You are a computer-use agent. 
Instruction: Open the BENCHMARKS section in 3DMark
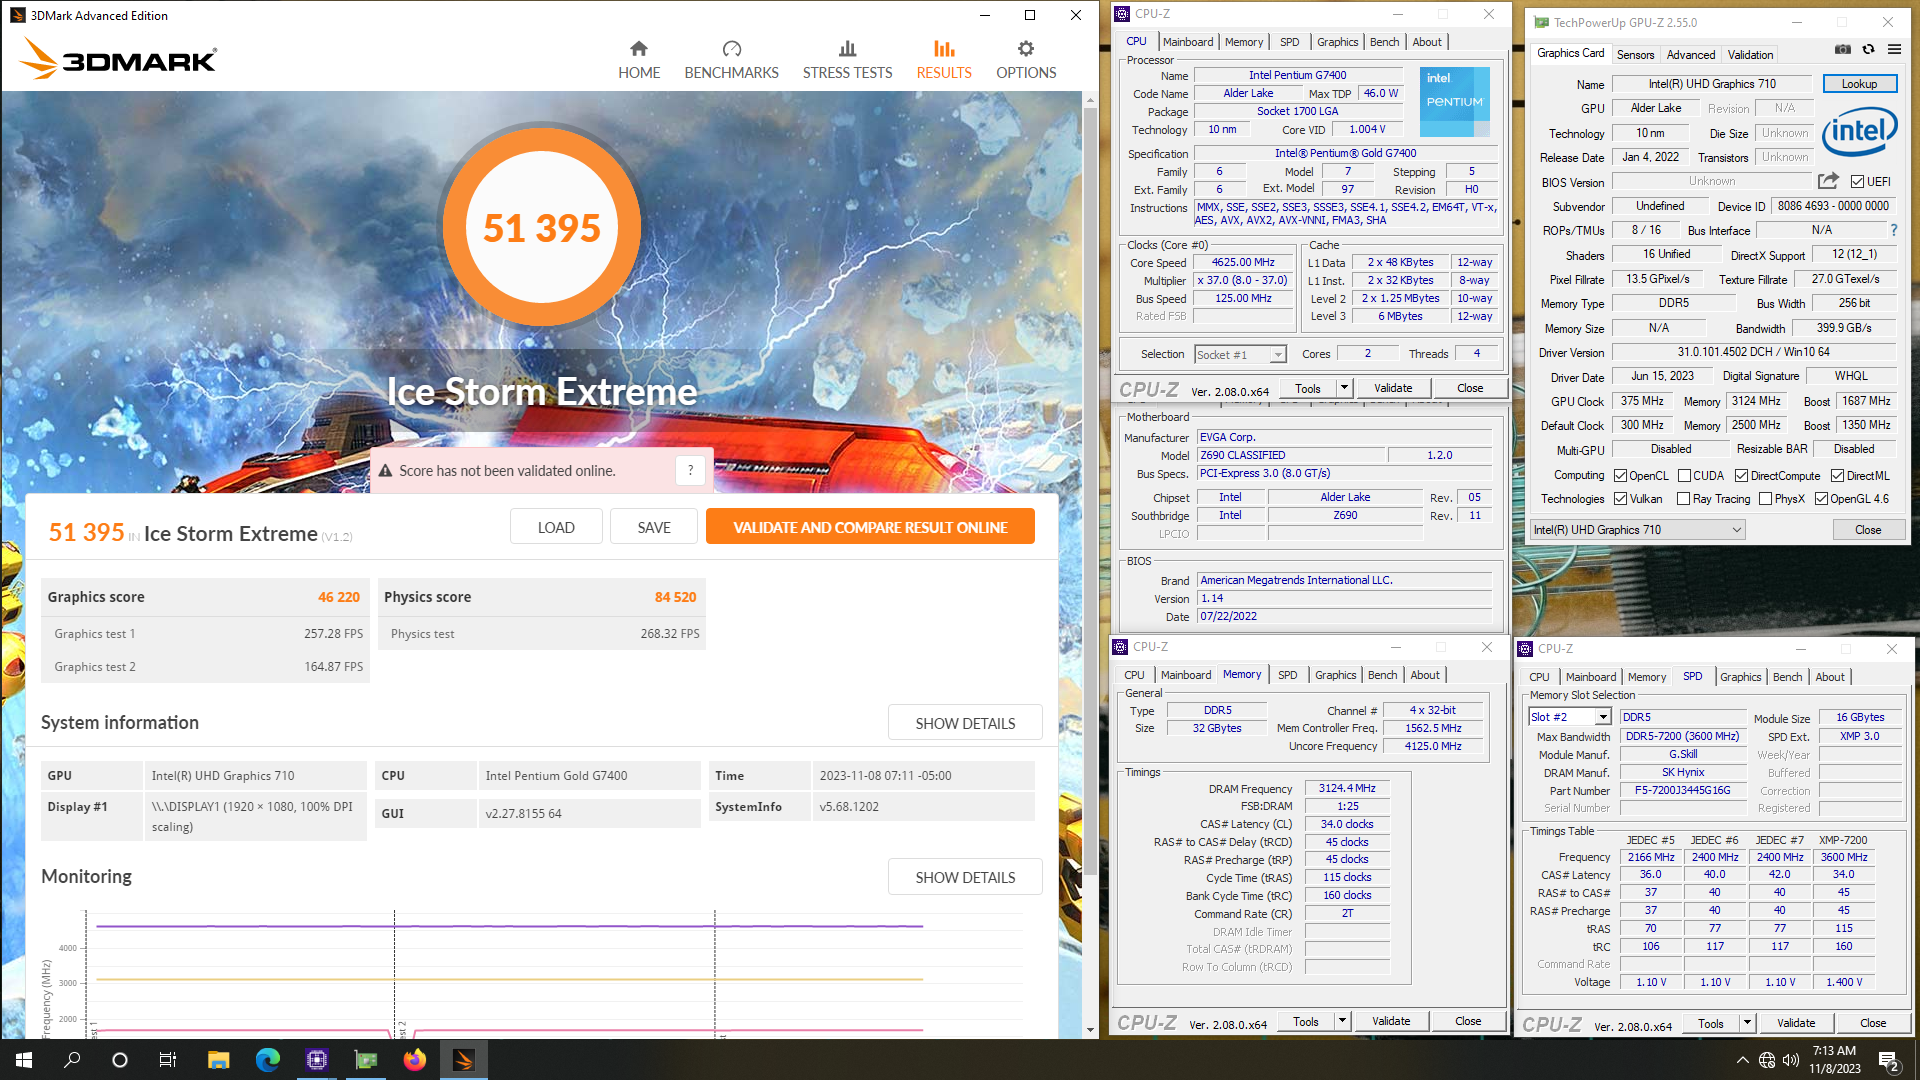(731, 60)
